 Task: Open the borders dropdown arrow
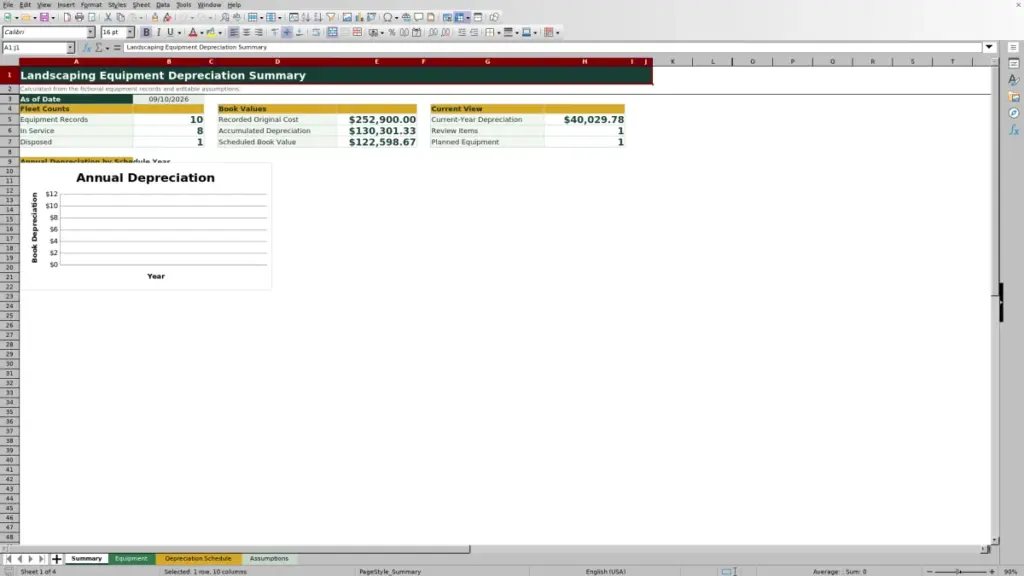[x=499, y=33]
